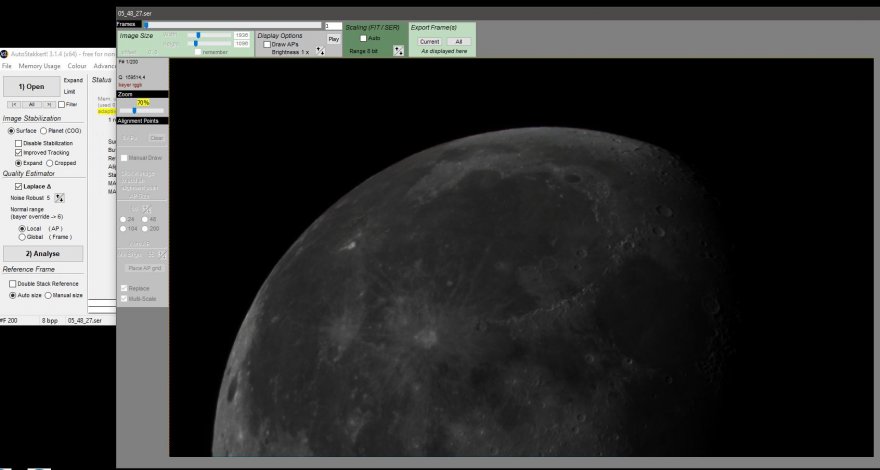This screenshot has height=470, width=880.
Task: Click the All files button
Action: 31,104
